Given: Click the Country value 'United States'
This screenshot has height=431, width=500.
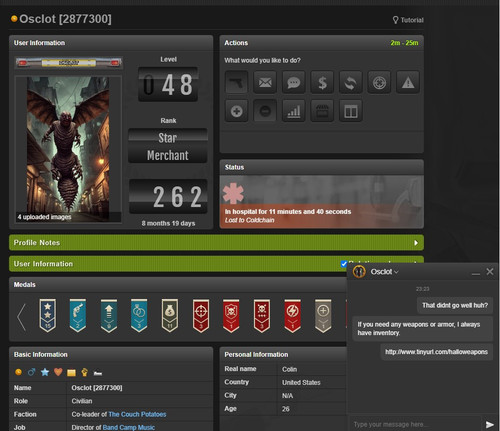Looking at the screenshot, I should tap(301, 383).
